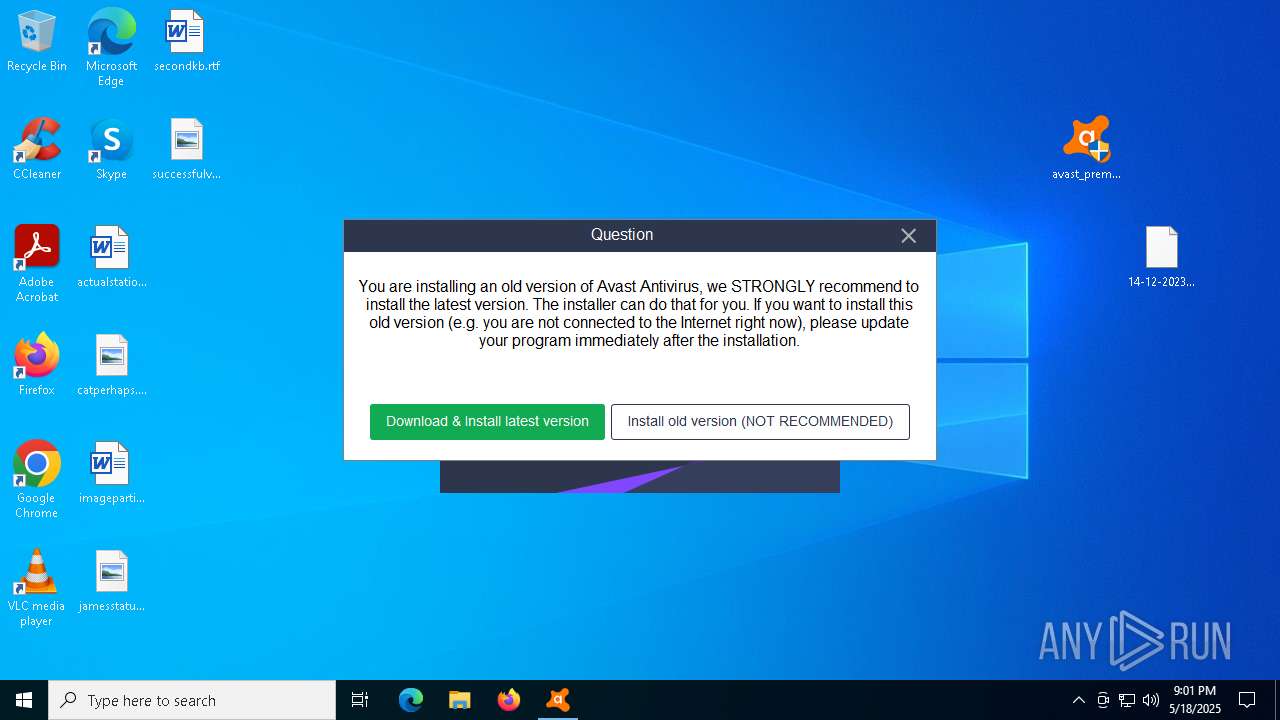Click the taskbar search box
The image size is (1280, 720).
click(x=192, y=700)
